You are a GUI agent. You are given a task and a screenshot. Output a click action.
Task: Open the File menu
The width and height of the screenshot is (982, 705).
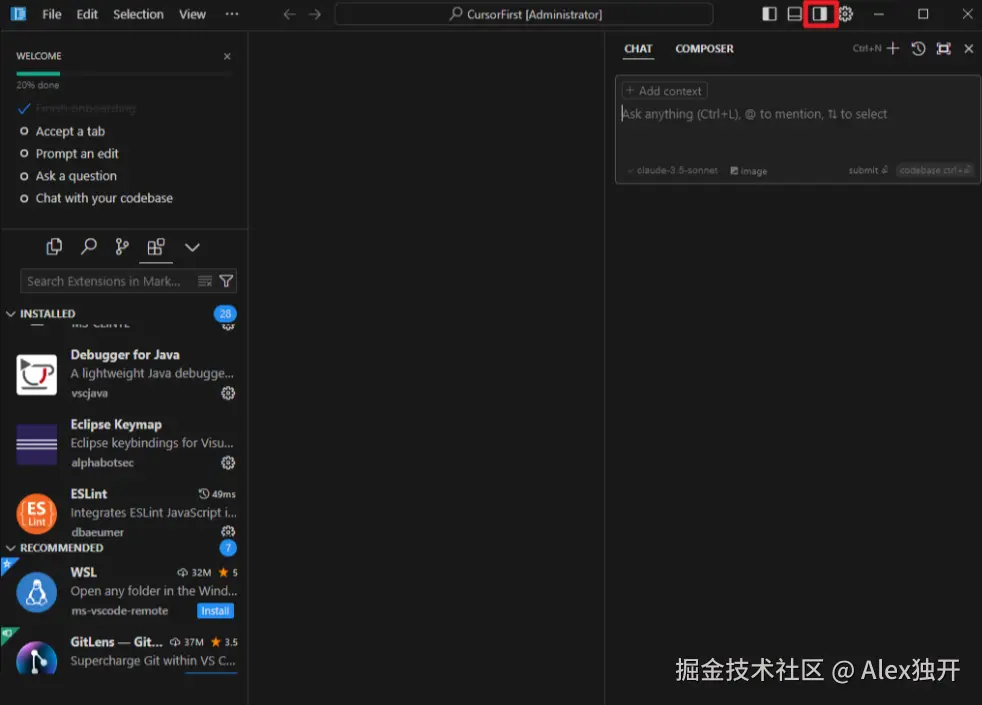pos(51,14)
